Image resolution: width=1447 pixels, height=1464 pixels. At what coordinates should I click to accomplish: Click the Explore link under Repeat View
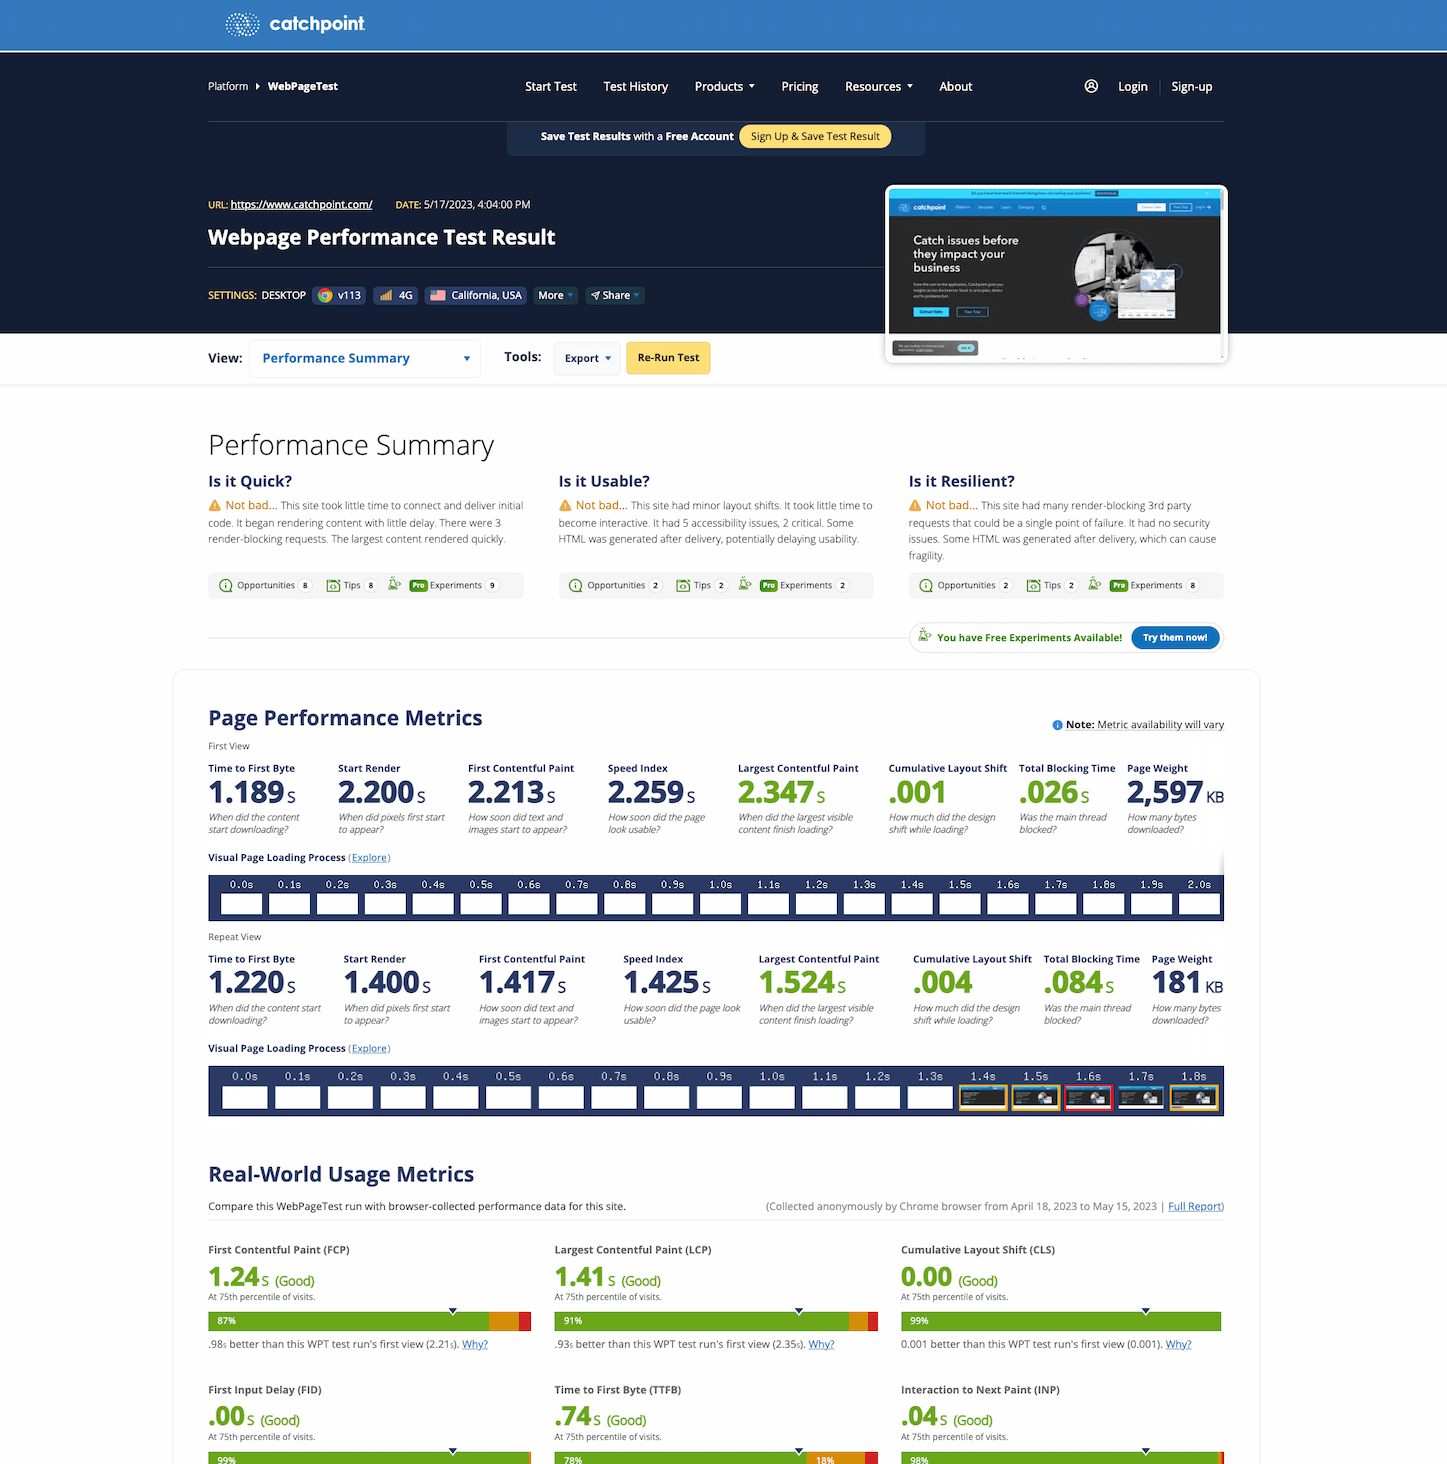[x=369, y=1049]
